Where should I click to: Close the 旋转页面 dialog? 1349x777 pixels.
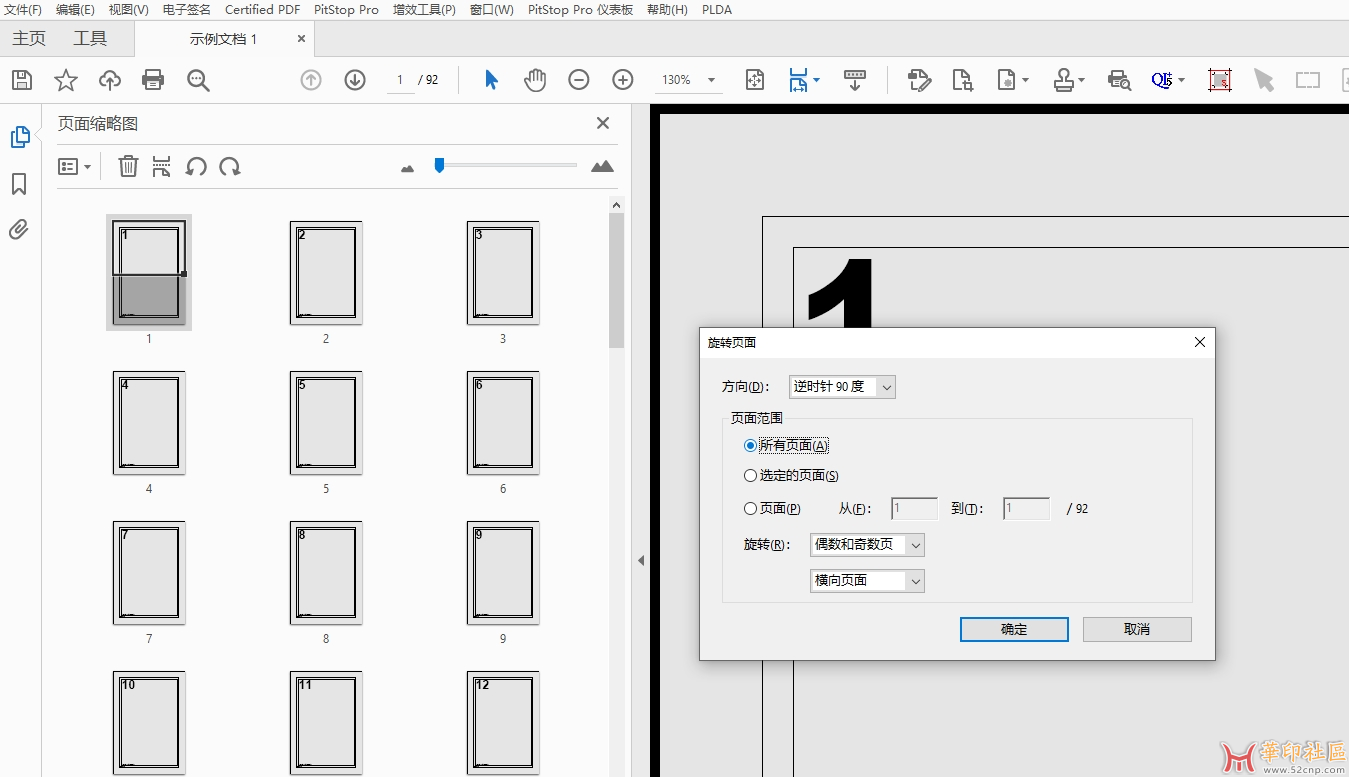pyautogui.click(x=1200, y=342)
